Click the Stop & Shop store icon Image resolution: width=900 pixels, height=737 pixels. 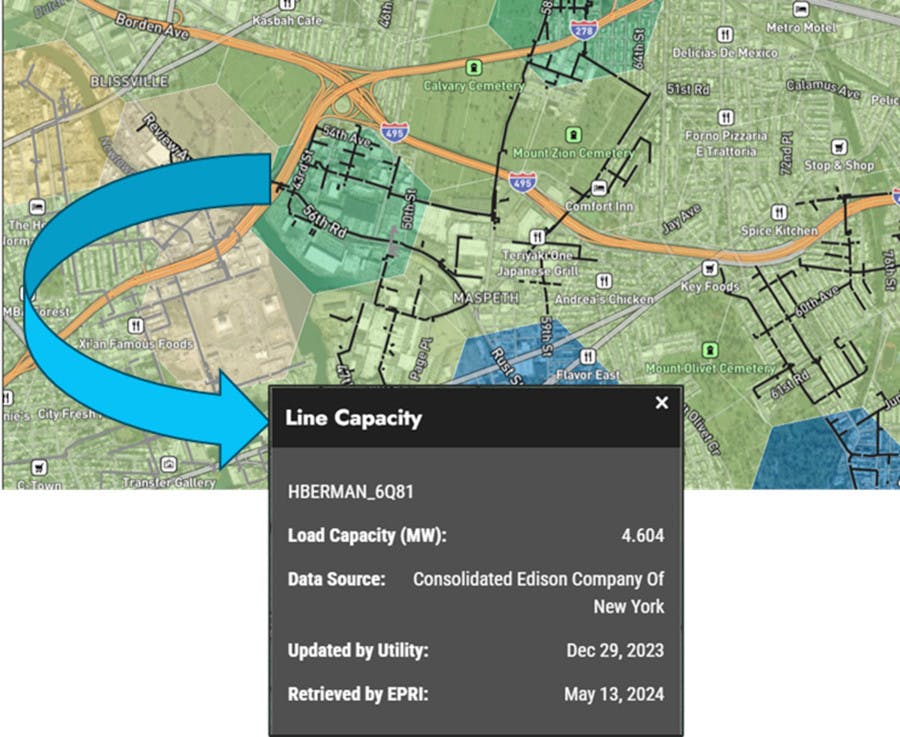coord(838,147)
